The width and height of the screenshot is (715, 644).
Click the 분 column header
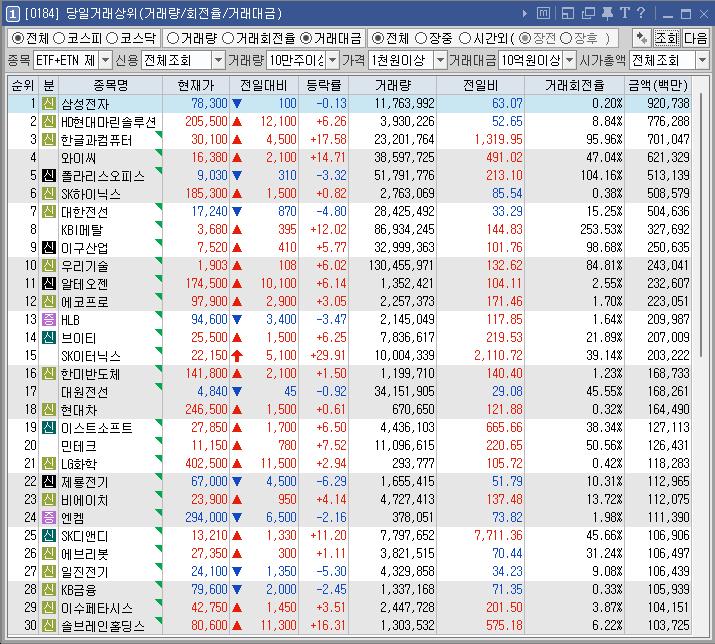pyautogui.click(x=49, y=85)
